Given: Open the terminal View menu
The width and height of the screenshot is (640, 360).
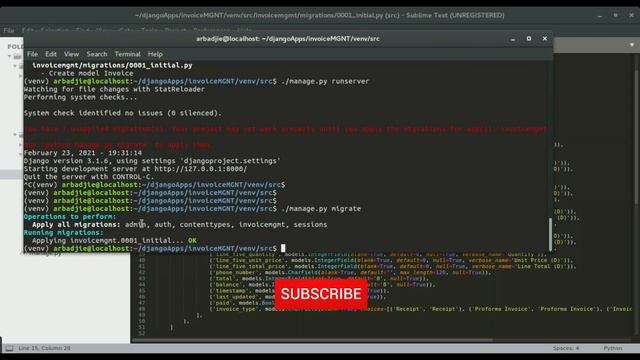Looking at the screenshot, I should click(x=71, y=54).
